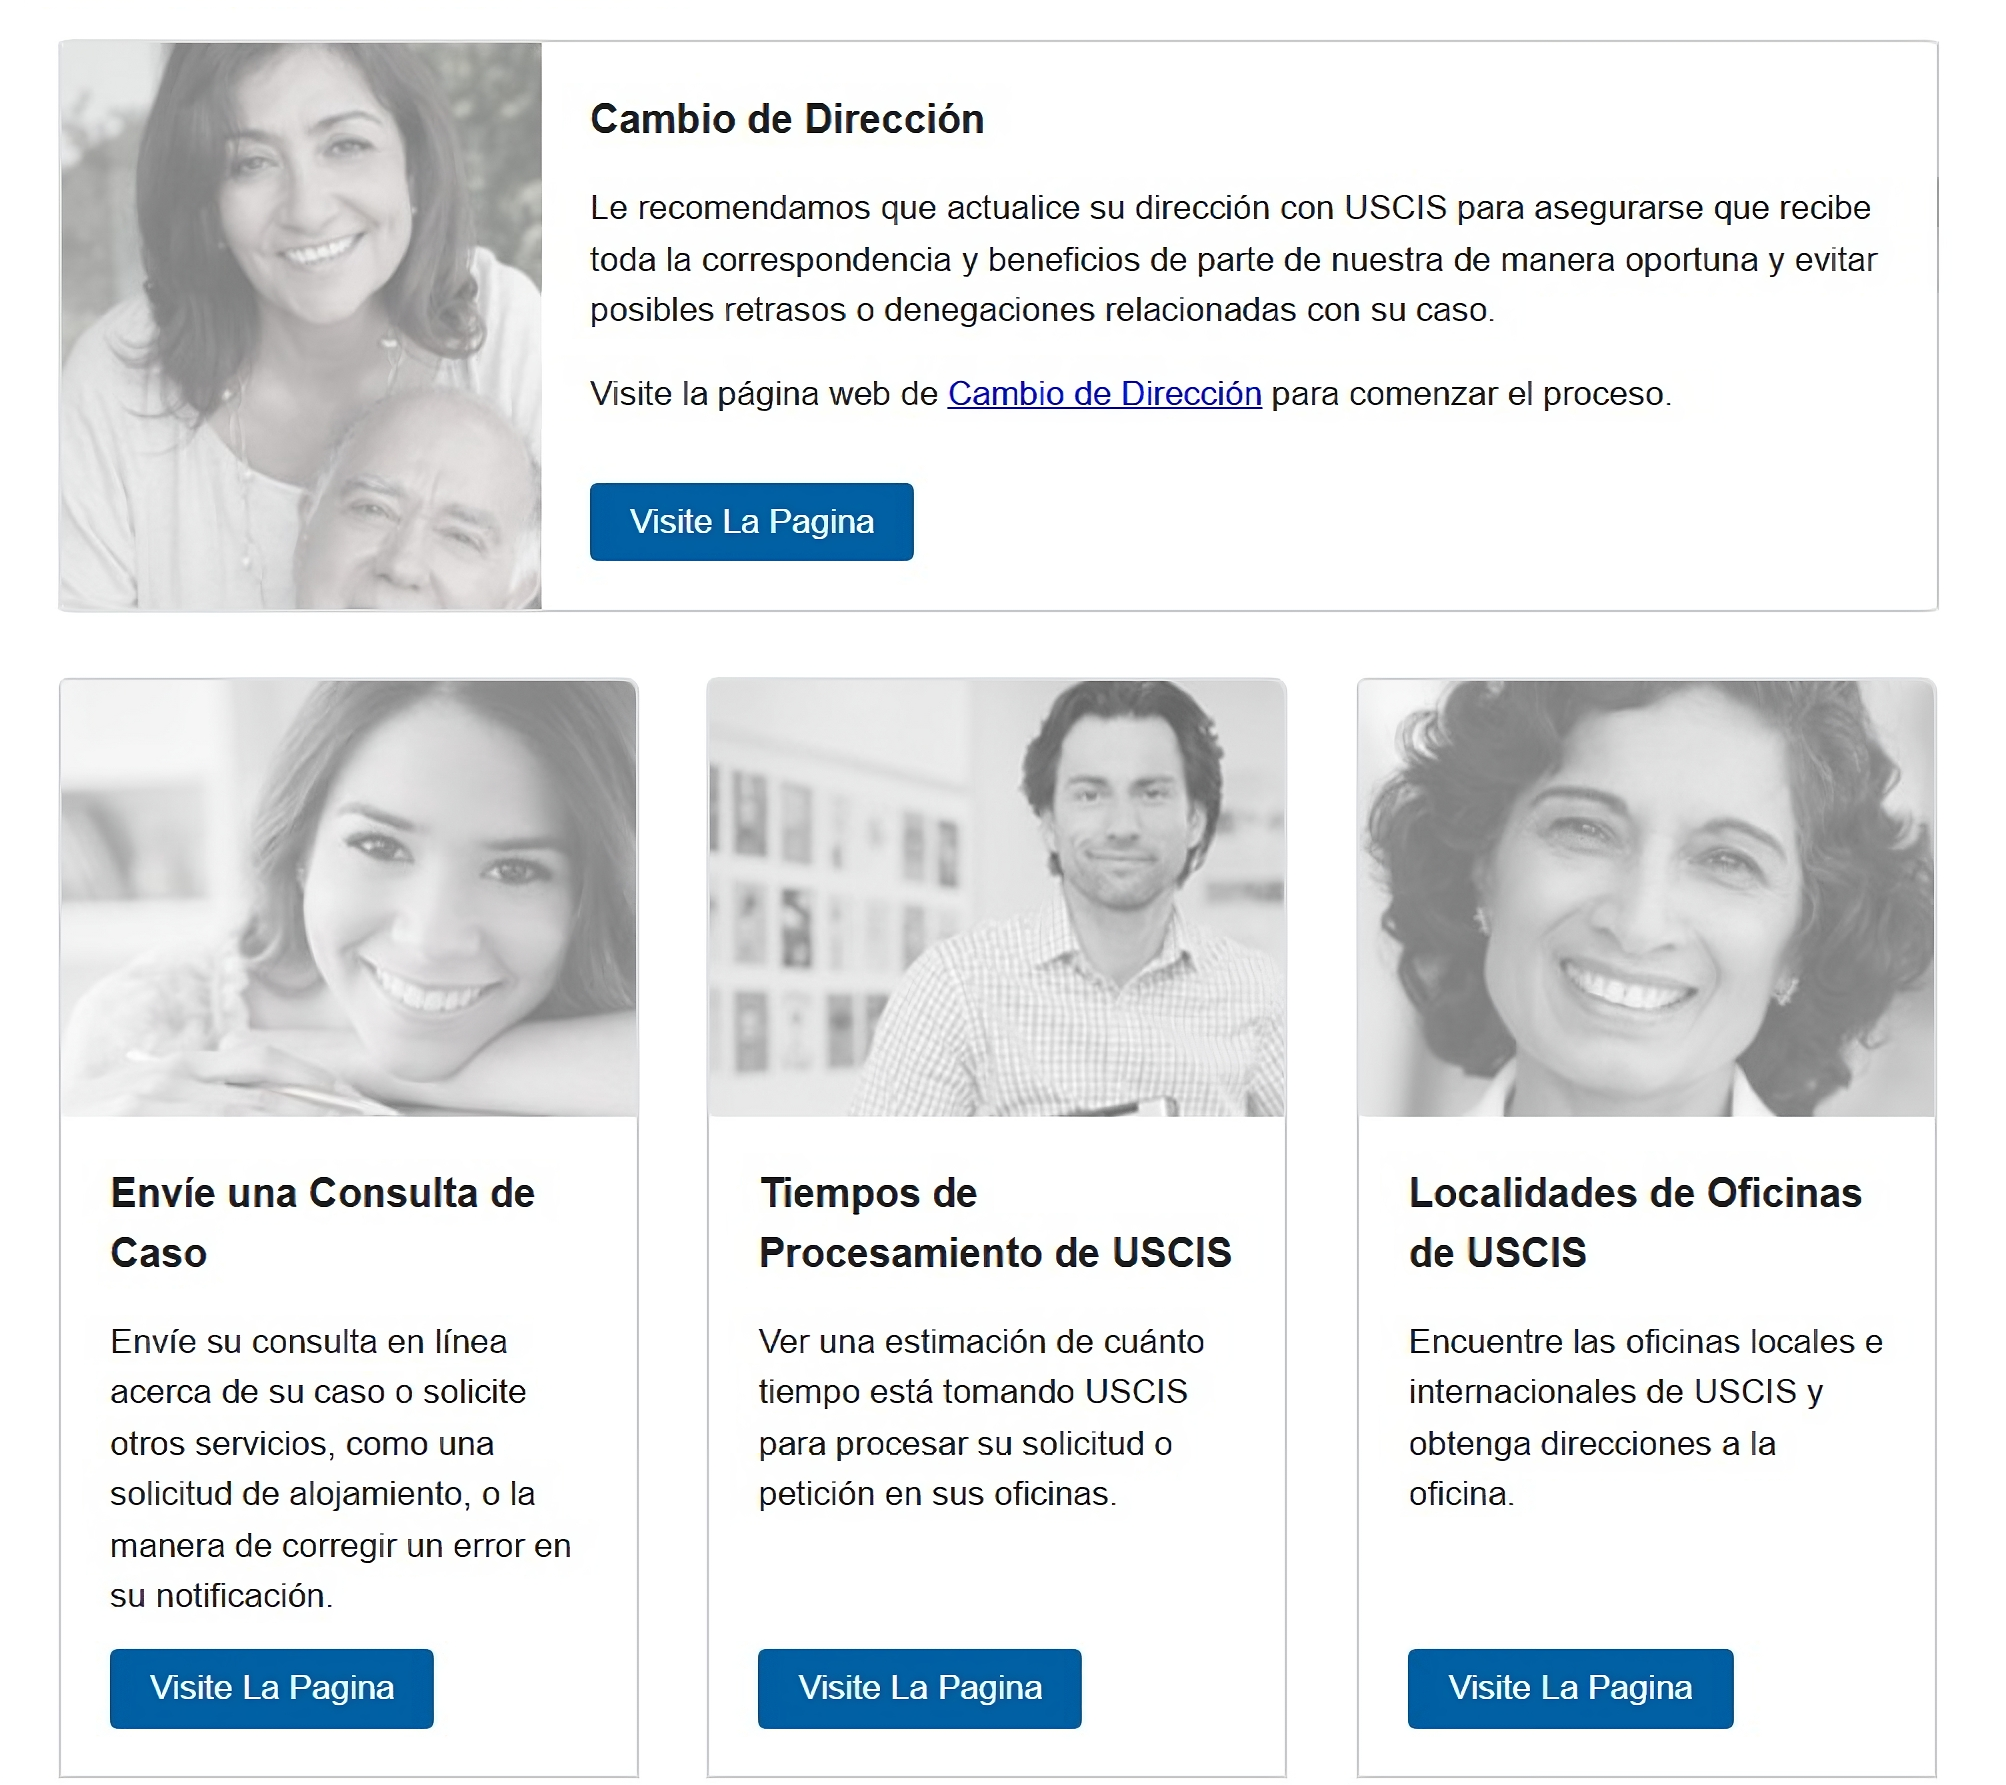Select the photo of woman resting on arms
The image size is (2006, 1785).
(349, 898)
